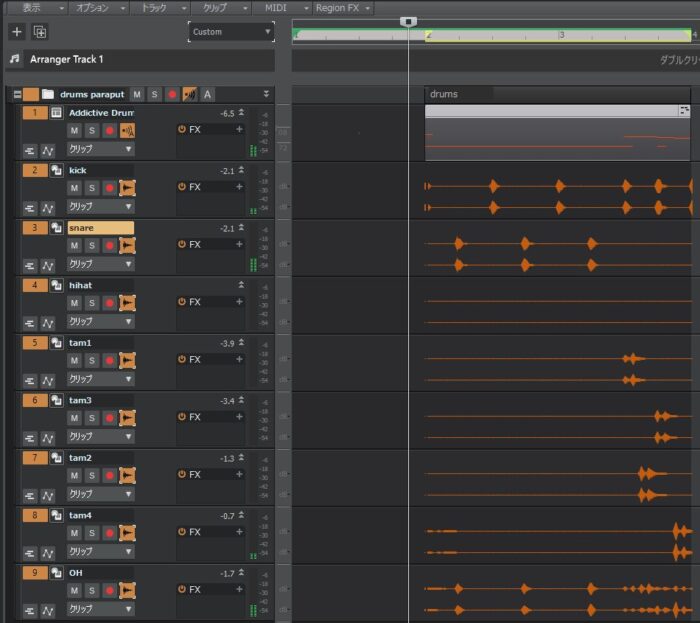This screenshot has width=700, height=623.
Task: Open take lanes on tam1 track
Action: pos(30,381)
